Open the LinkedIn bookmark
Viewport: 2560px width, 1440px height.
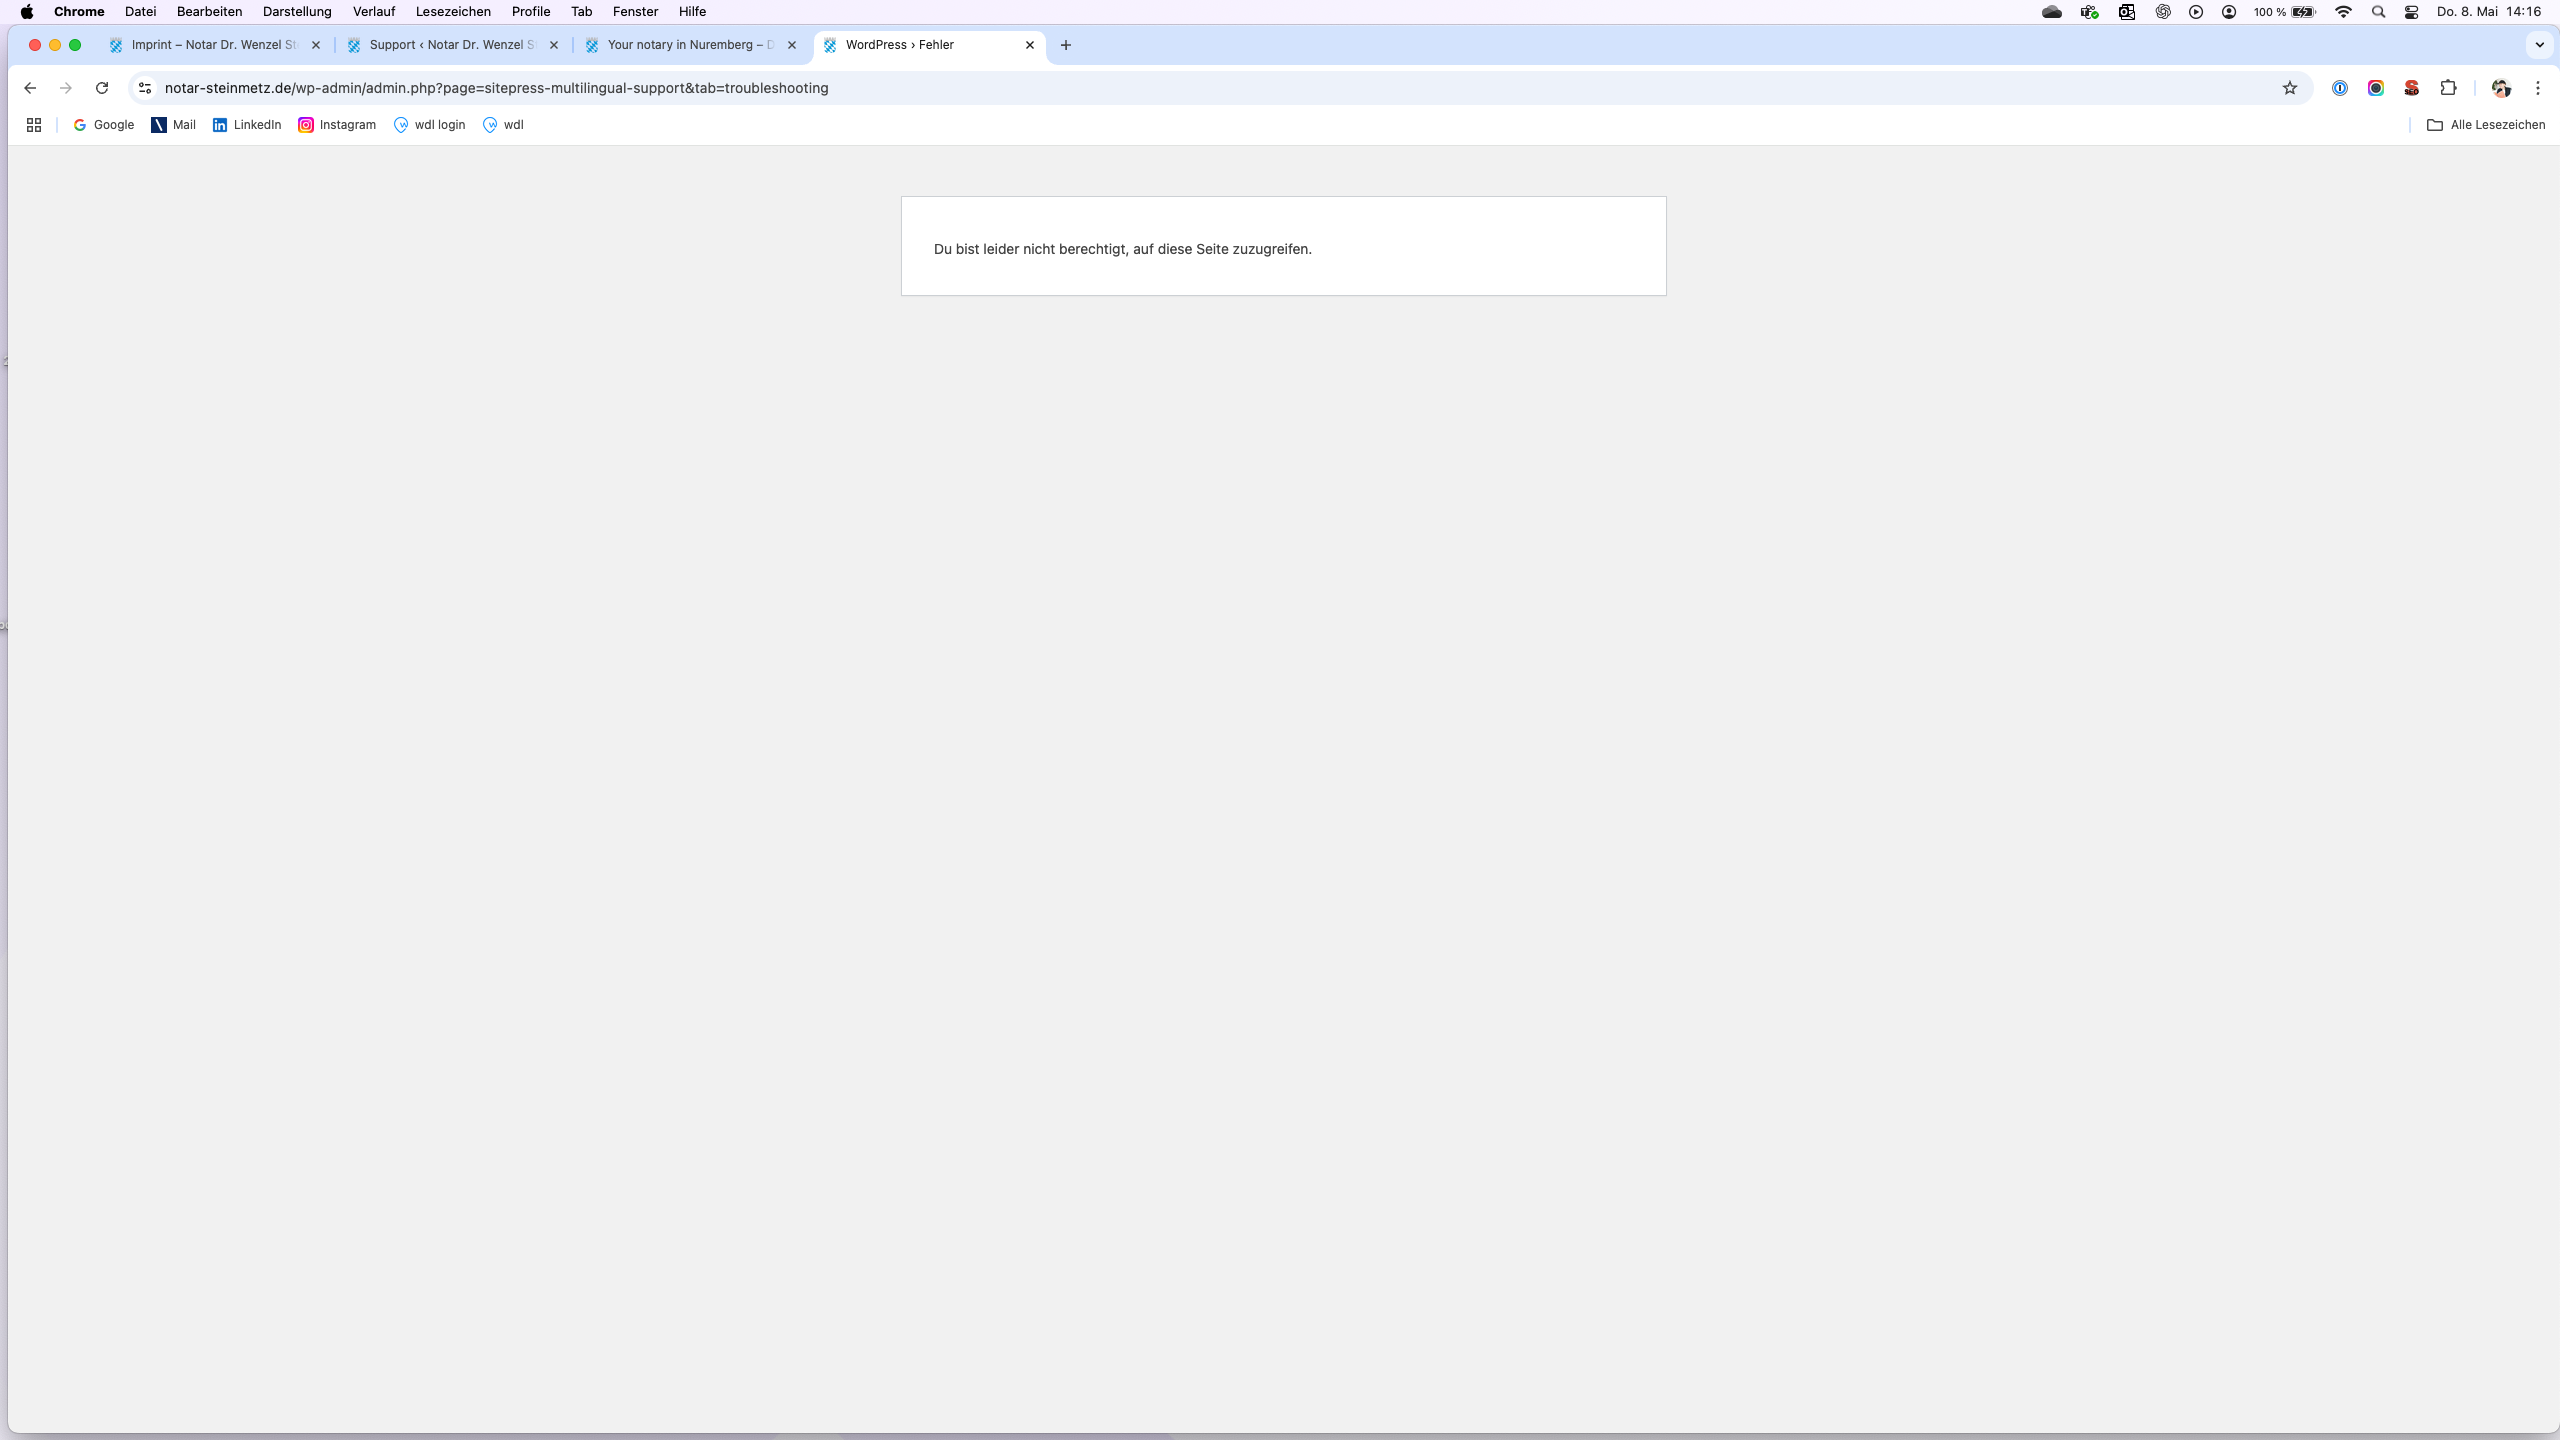click(246, 125)
